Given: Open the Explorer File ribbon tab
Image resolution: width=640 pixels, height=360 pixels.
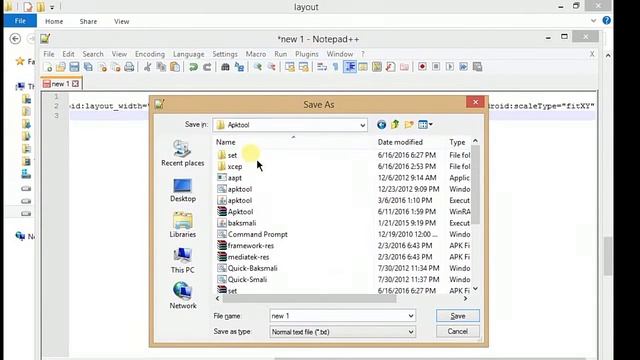Looking at the screenshot, I should point(20,21).
